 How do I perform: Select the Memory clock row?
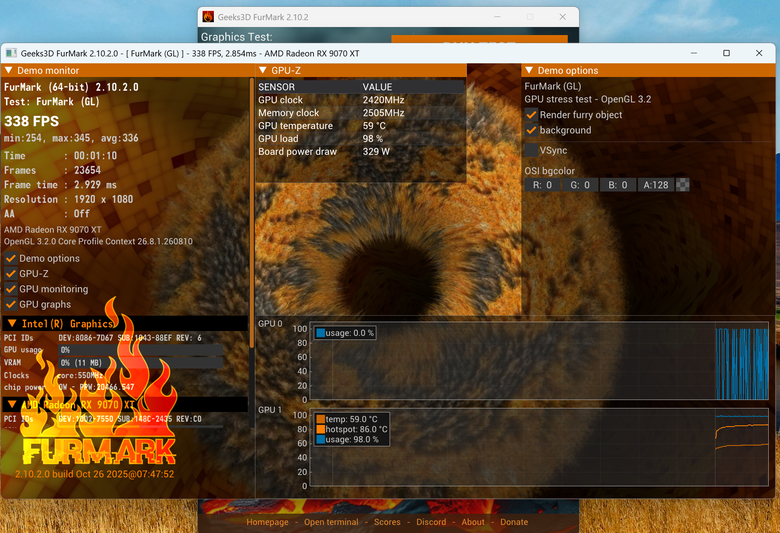(x=361, y=113)
